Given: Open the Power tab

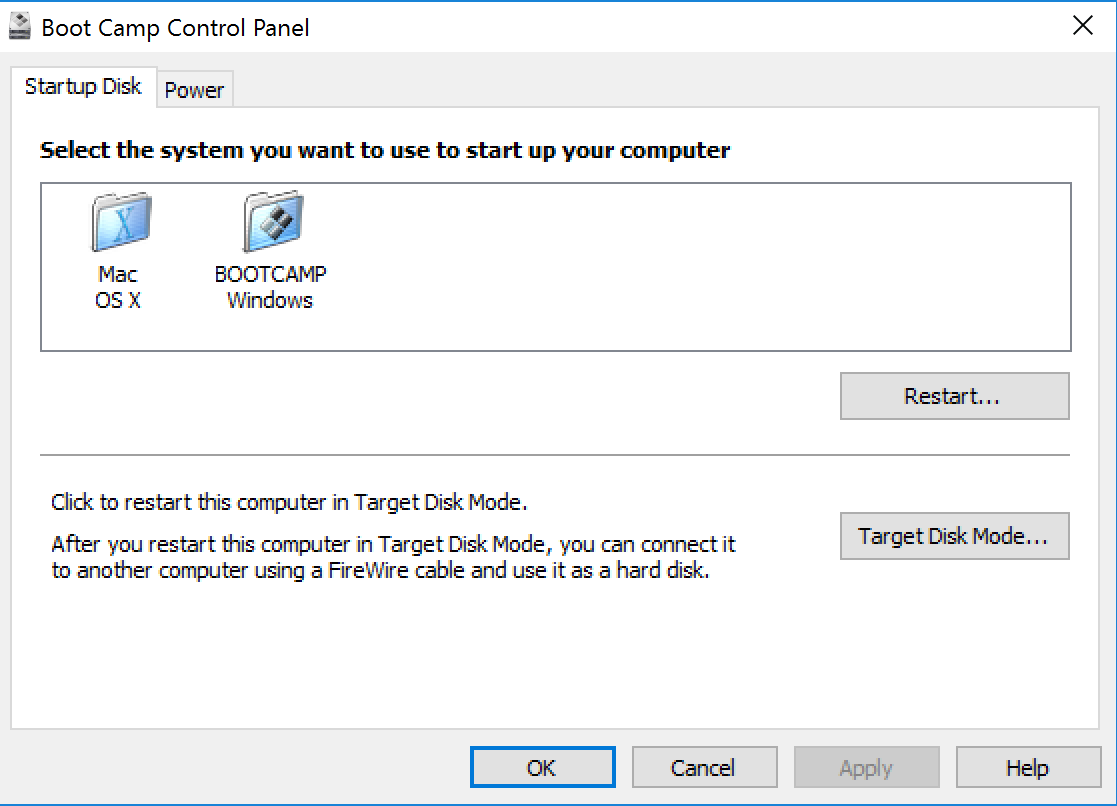Looking at the screenshot, I should [x=194, y=90].
